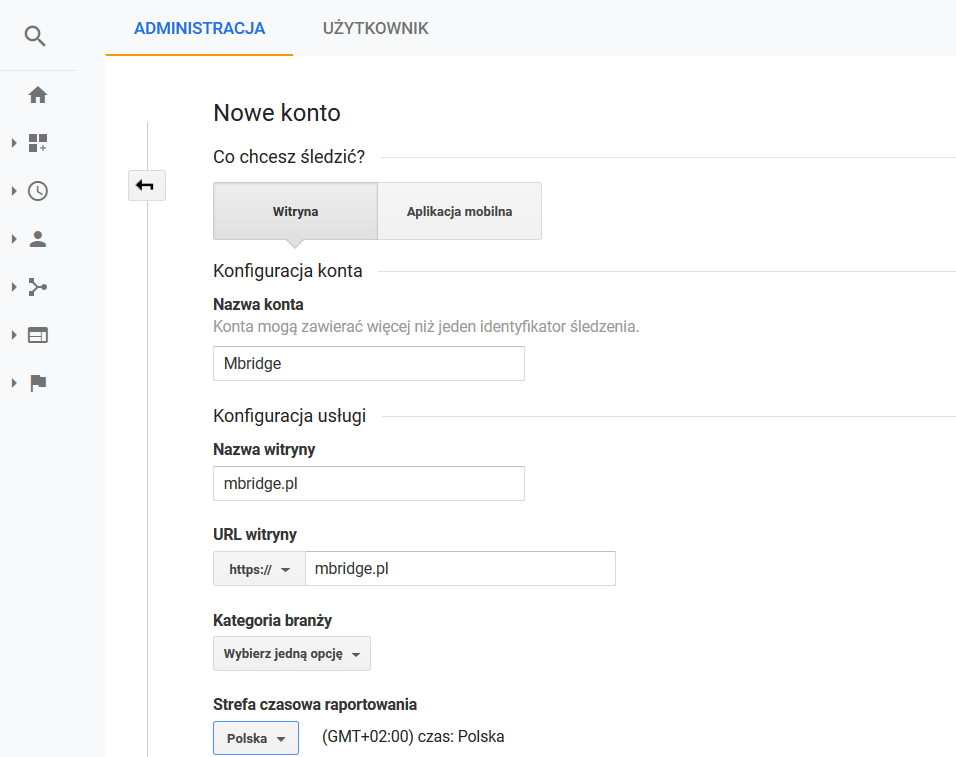Screen dimensions: 956x757
Task: Open the Customization dashboard icon
Action: pos(38,143)
